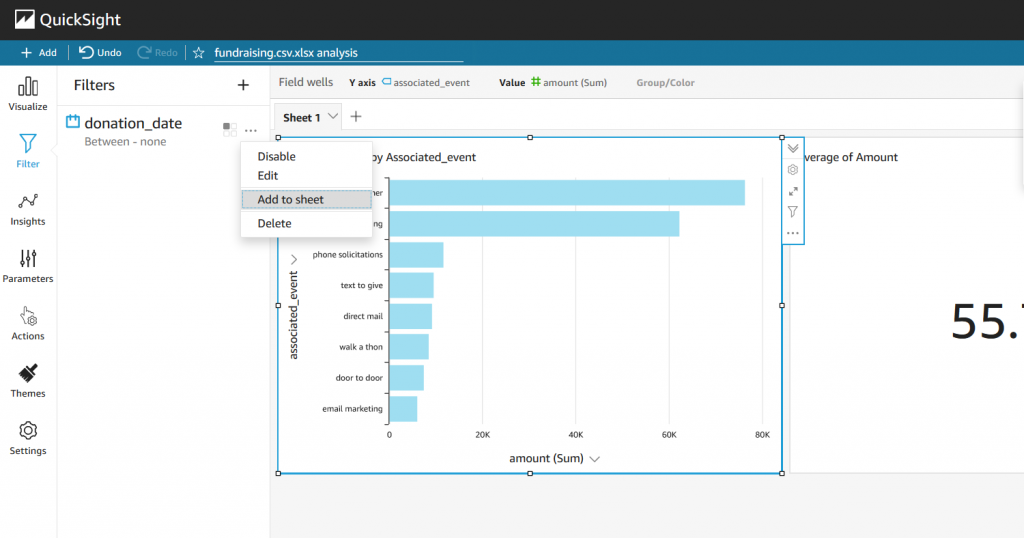
Task: Edit the fundraising.csv.xlsx analysis title
Action: (x=338, y=53)
